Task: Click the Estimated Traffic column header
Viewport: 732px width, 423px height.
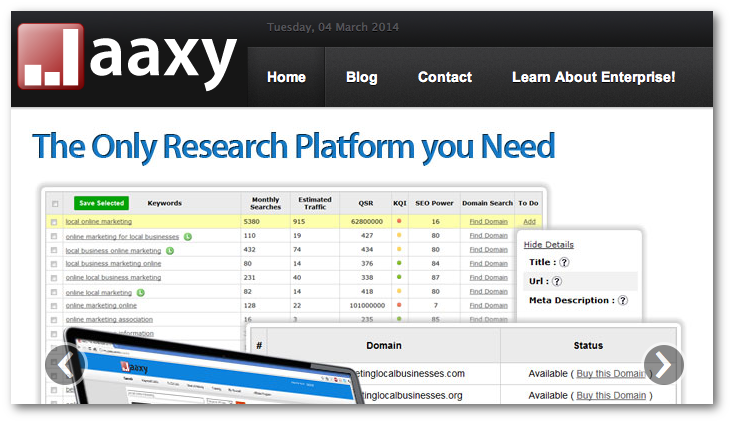Action: click(315, 203)
